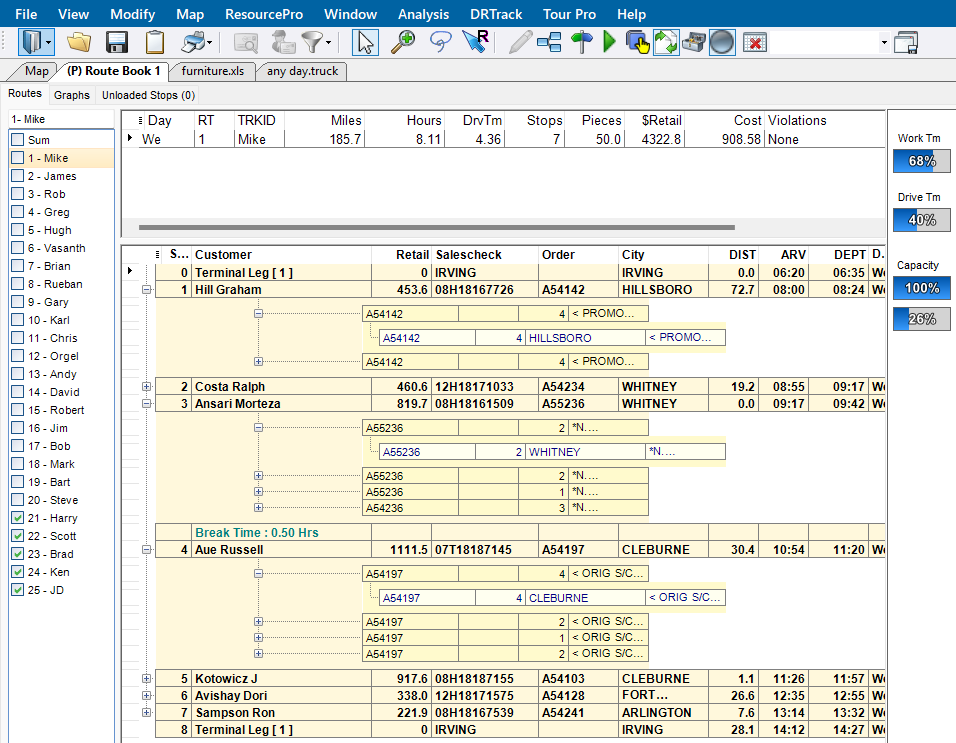This screenshot has height=743, width=956.
Task: Click the red X table icon
Action: pos(755,43)
